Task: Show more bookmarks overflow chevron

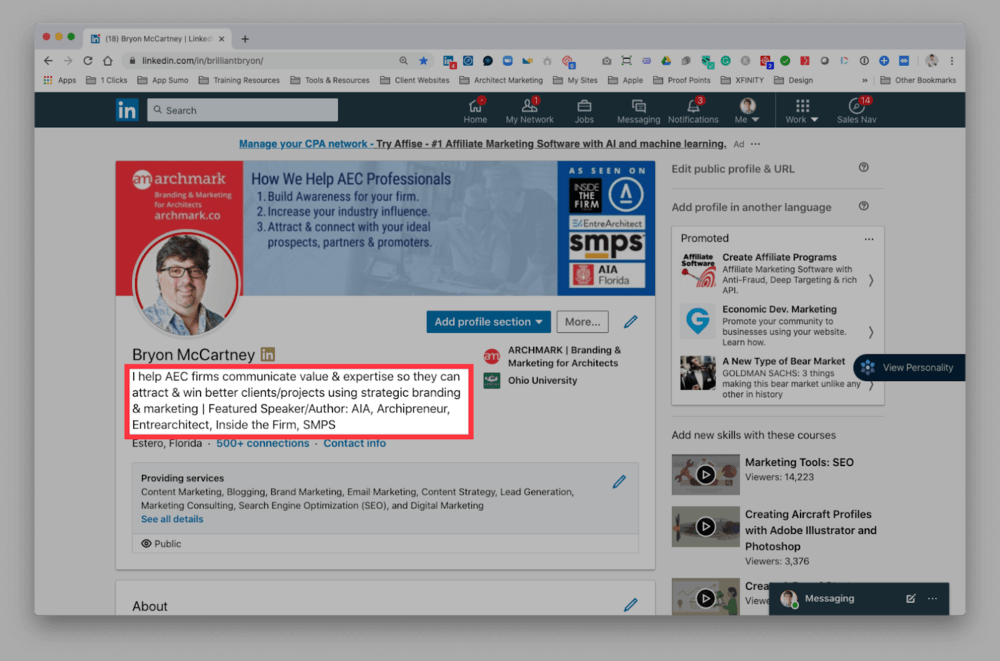Action: (865, 80)
